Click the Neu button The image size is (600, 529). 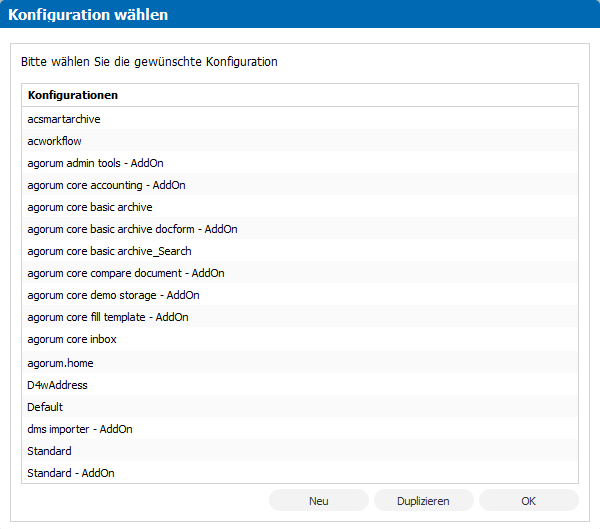[x=319, y=500]
